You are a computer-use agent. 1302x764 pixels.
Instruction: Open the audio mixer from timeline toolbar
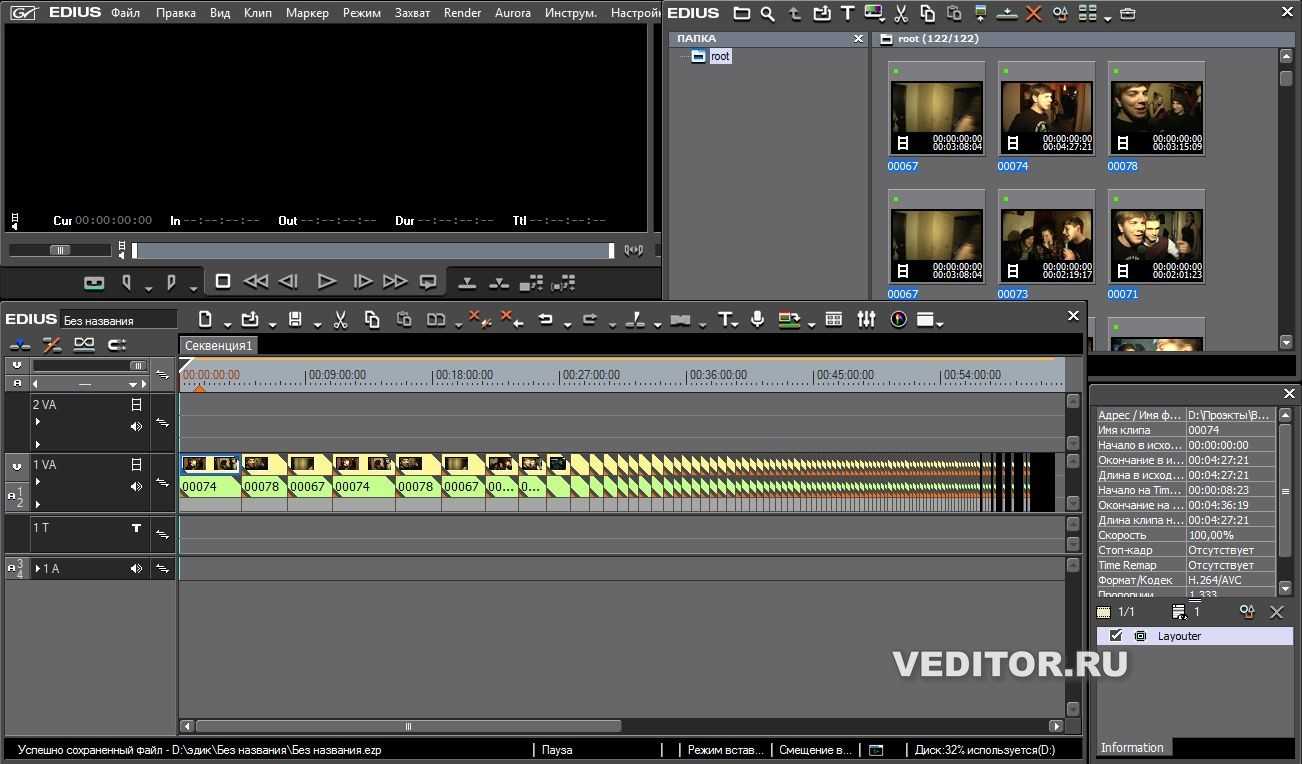coord(866,319)
